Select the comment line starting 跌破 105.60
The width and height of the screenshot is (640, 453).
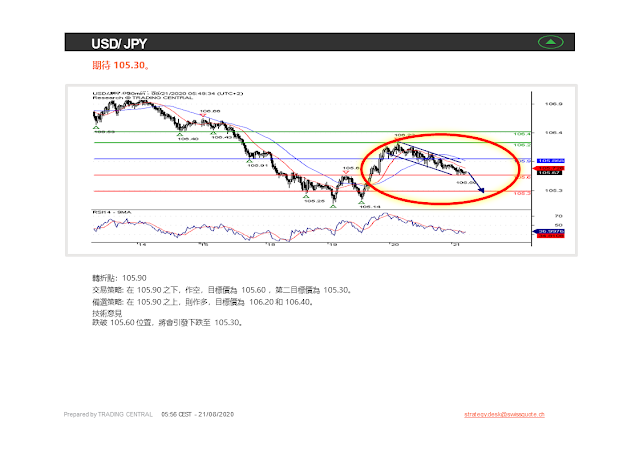167,322
